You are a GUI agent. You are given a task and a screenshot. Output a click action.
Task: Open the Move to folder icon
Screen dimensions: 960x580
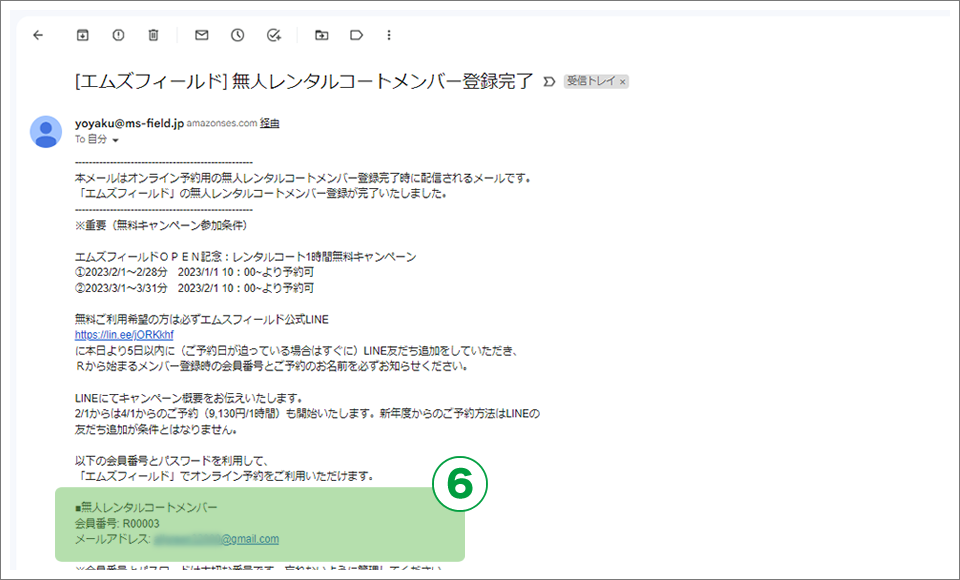tap(321, 35)
